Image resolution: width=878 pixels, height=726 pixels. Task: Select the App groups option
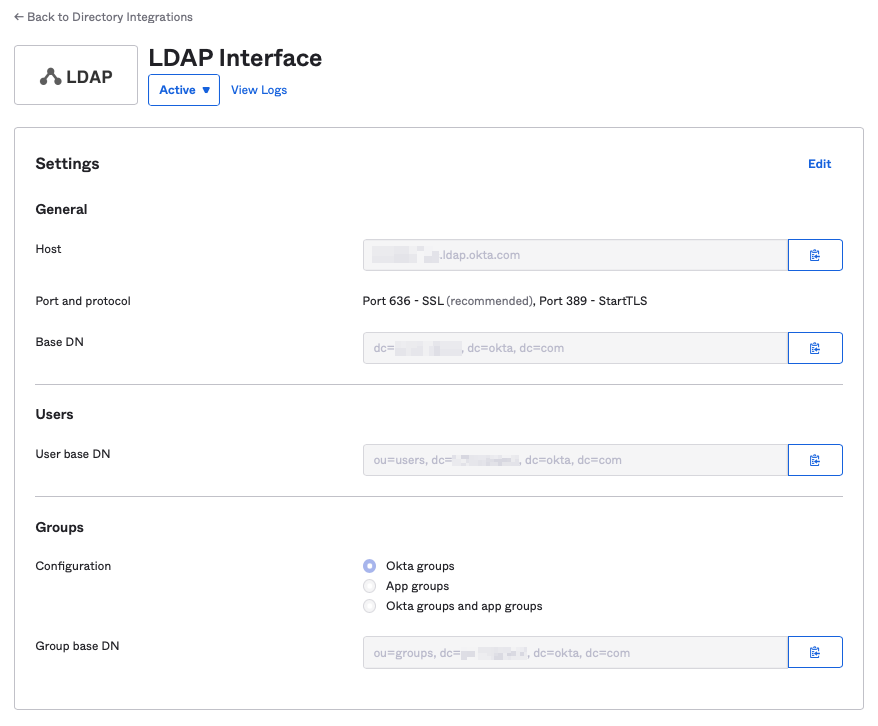click(369, 586)
